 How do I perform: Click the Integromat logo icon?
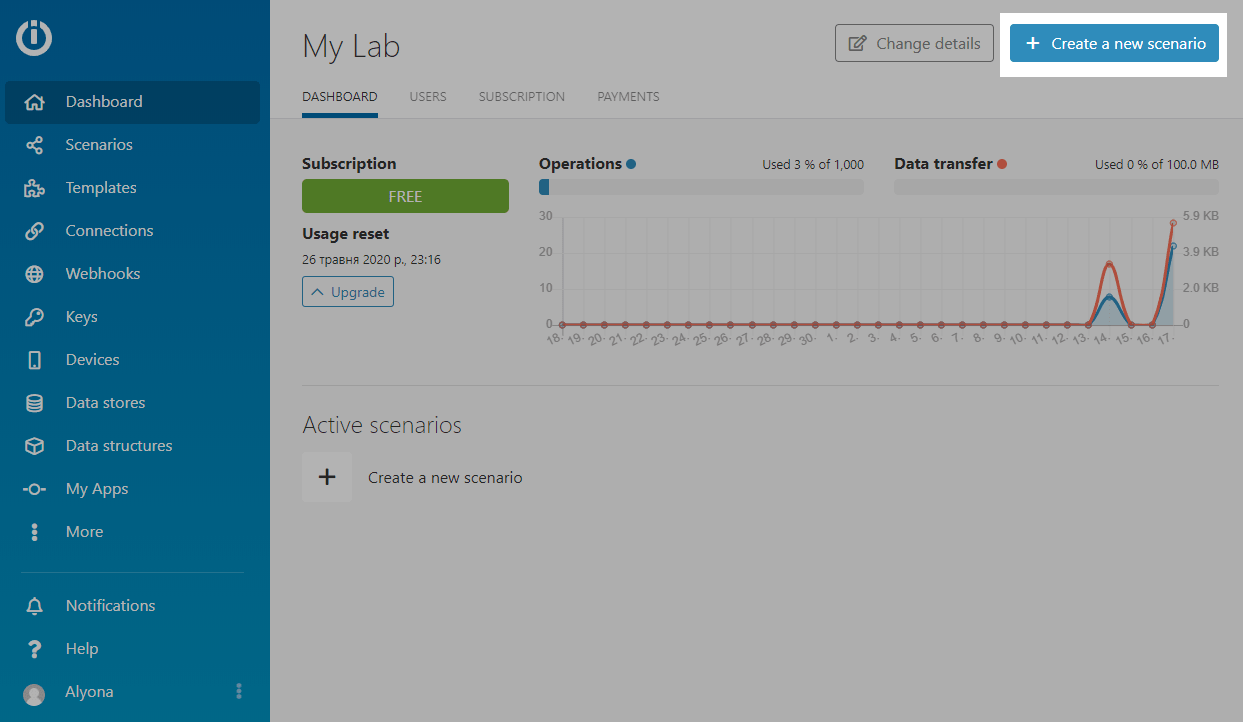click(x=34, y=37)
